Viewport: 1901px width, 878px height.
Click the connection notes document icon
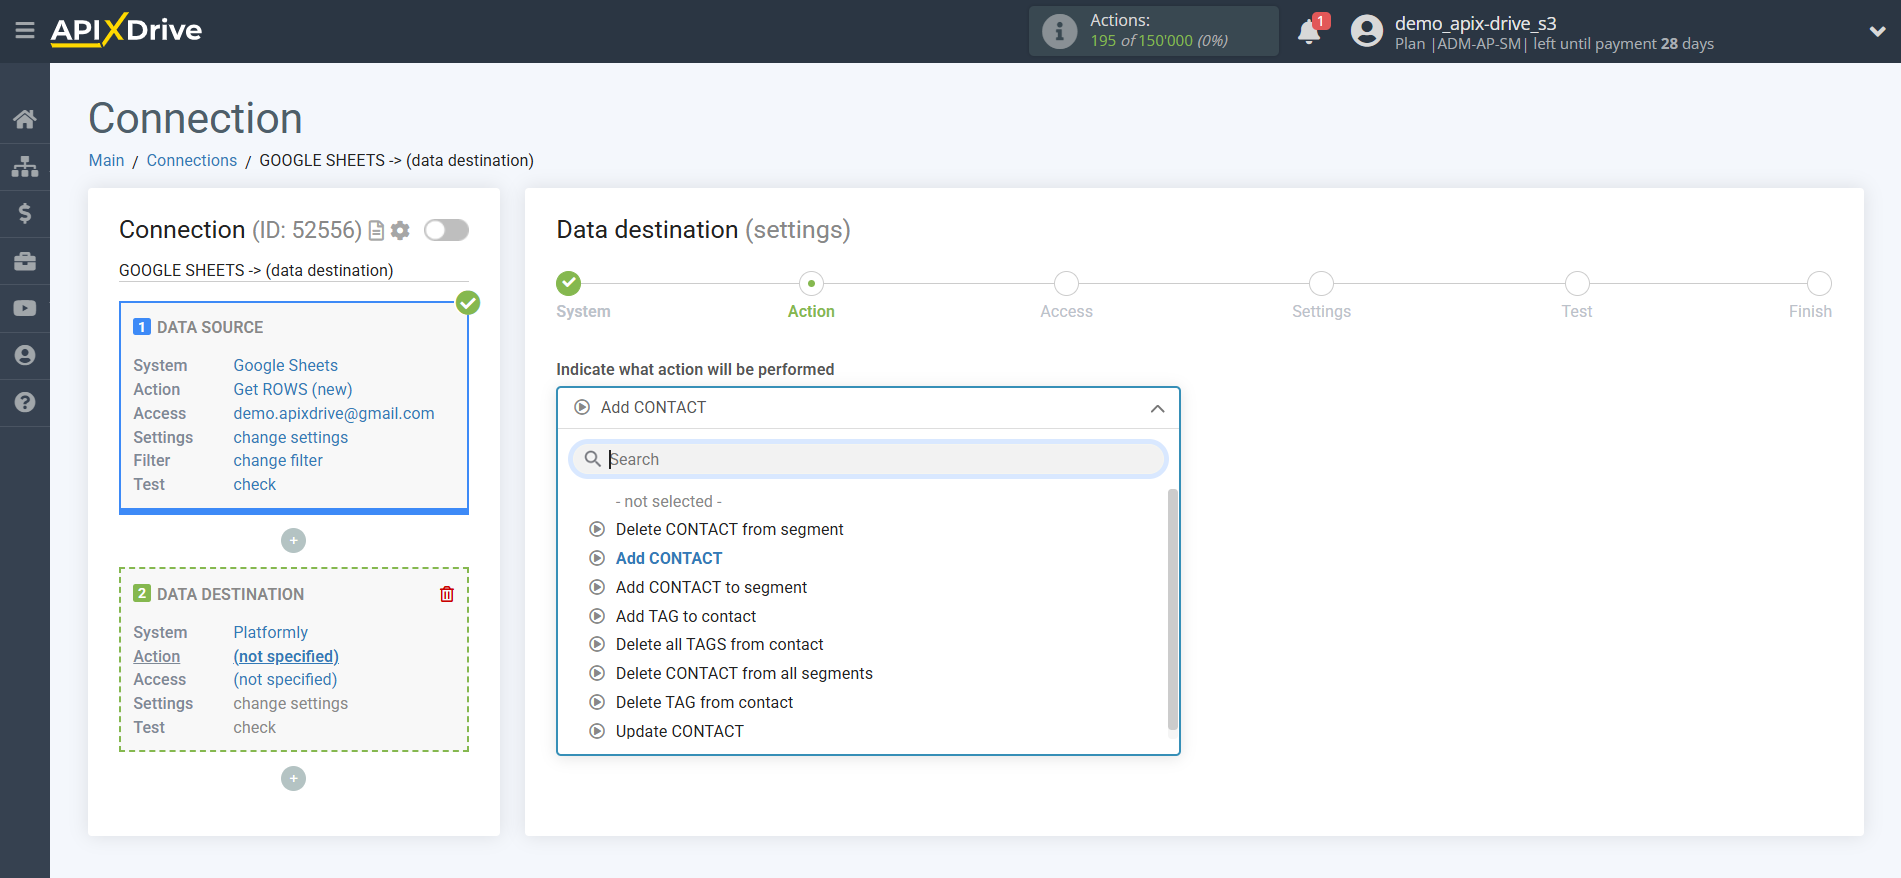click(x=377, y=231)
